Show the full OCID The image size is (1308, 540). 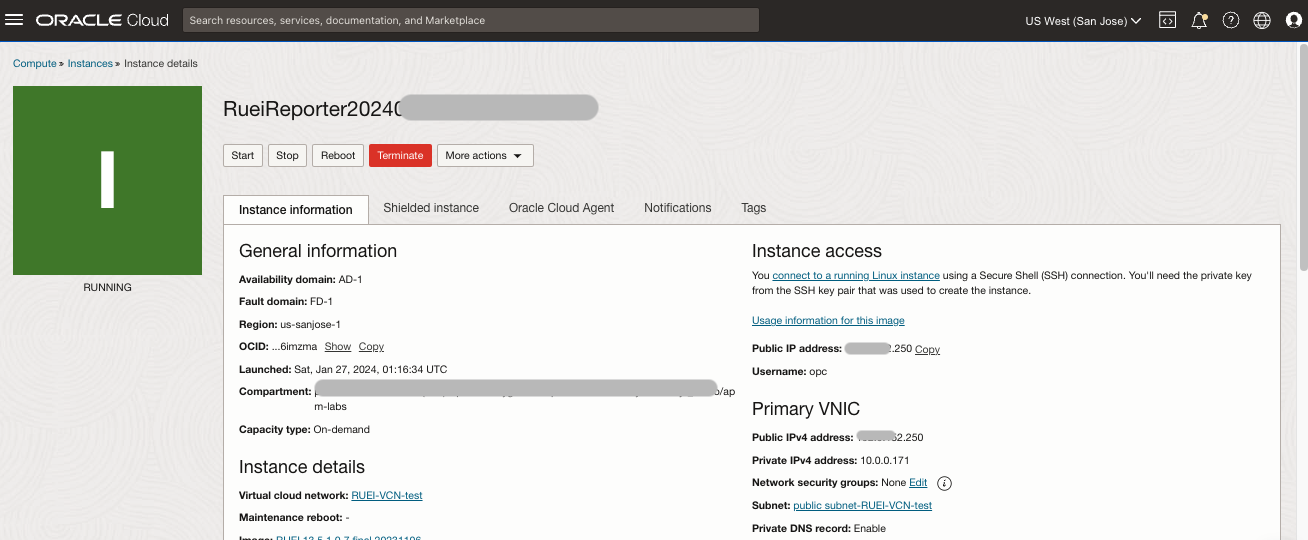click(x=338, y=347)
